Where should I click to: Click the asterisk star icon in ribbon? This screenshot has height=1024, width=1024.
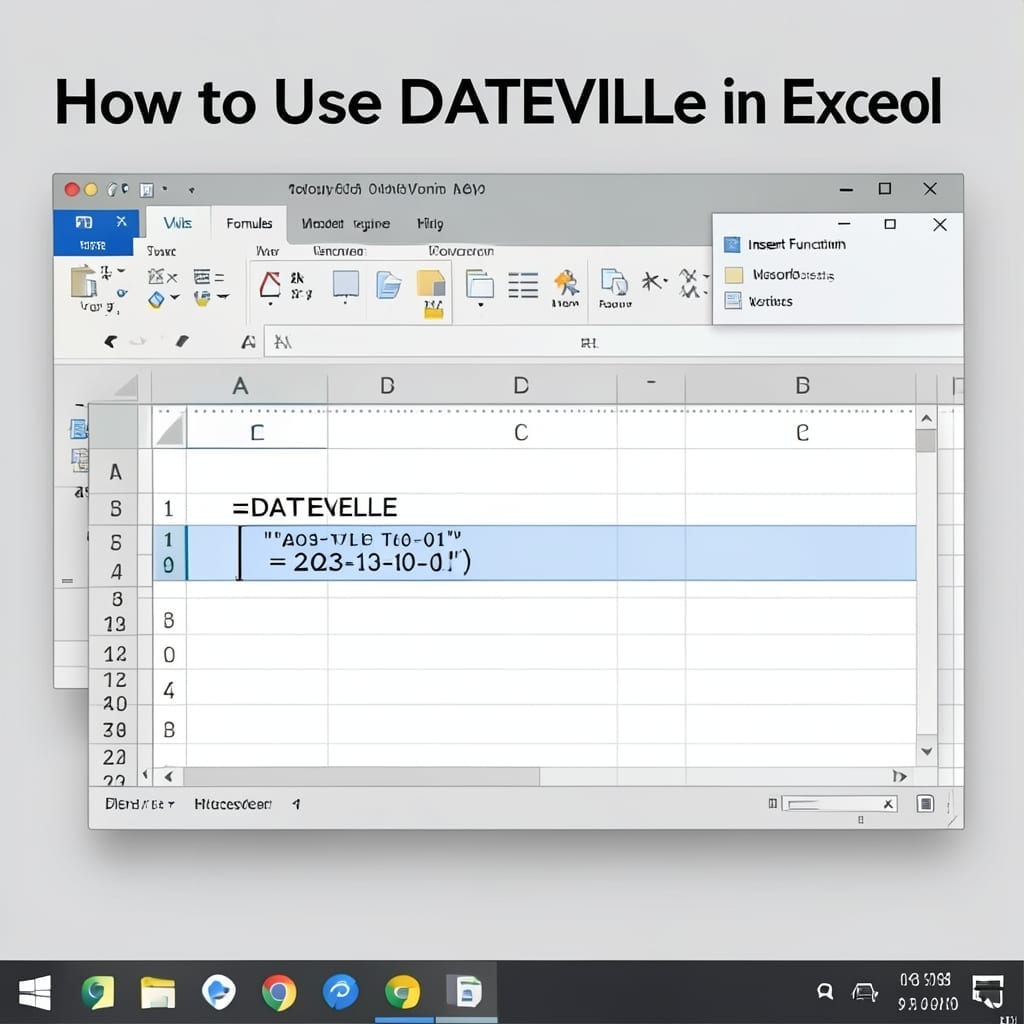652,281
